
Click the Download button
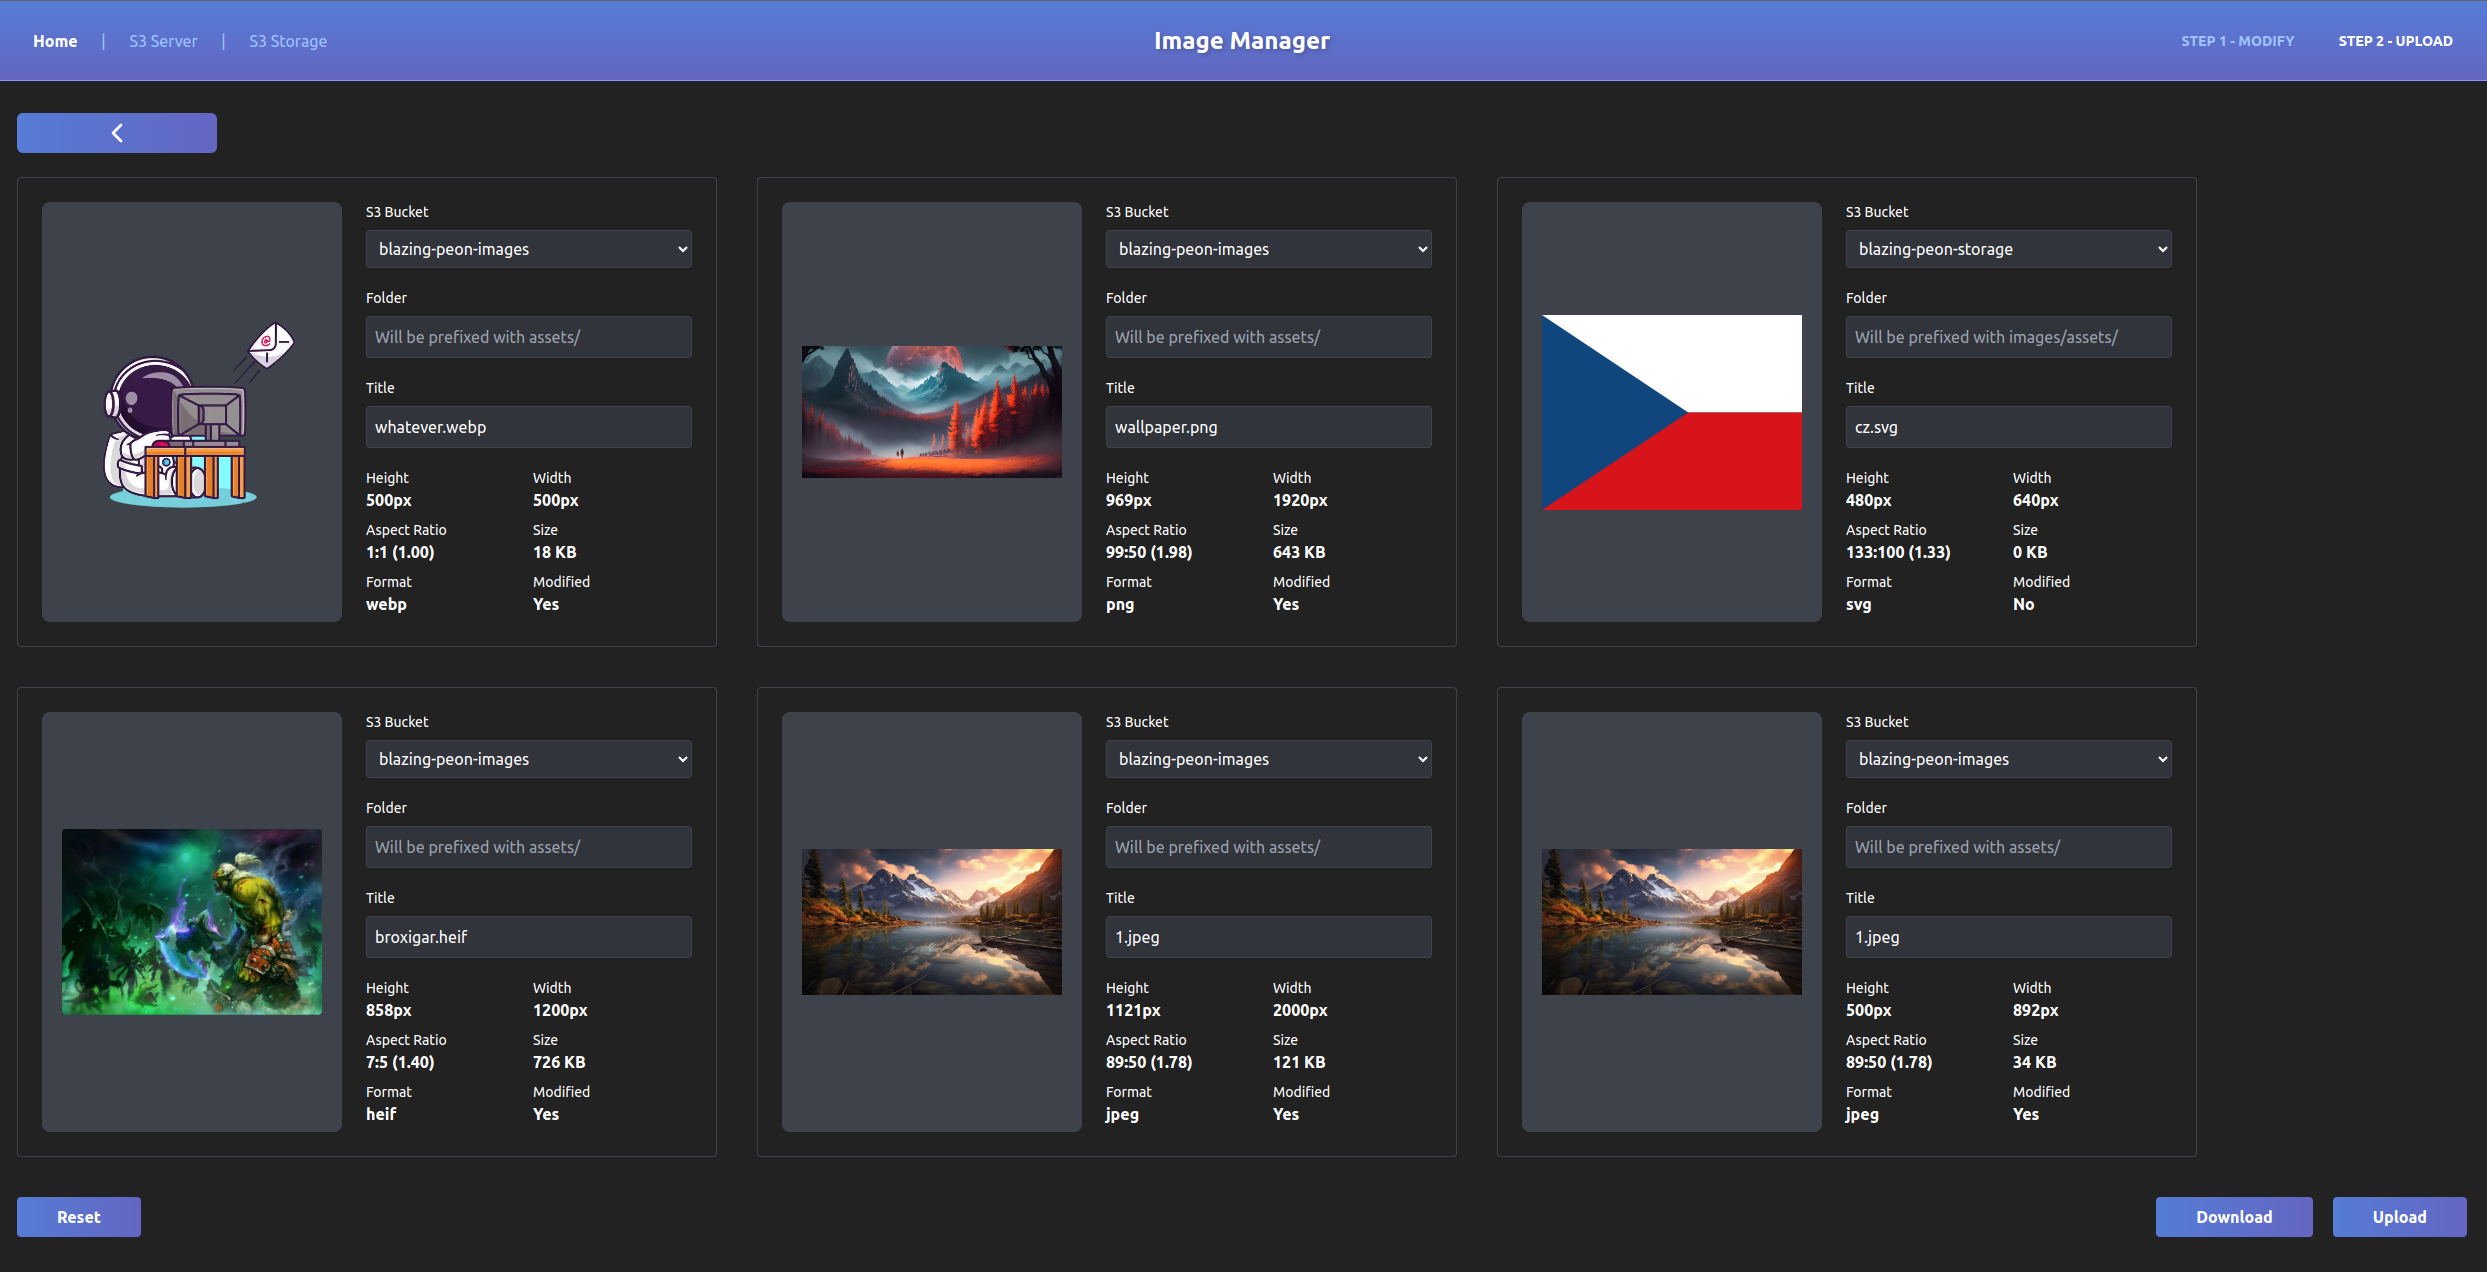tap(2234, 1217)
